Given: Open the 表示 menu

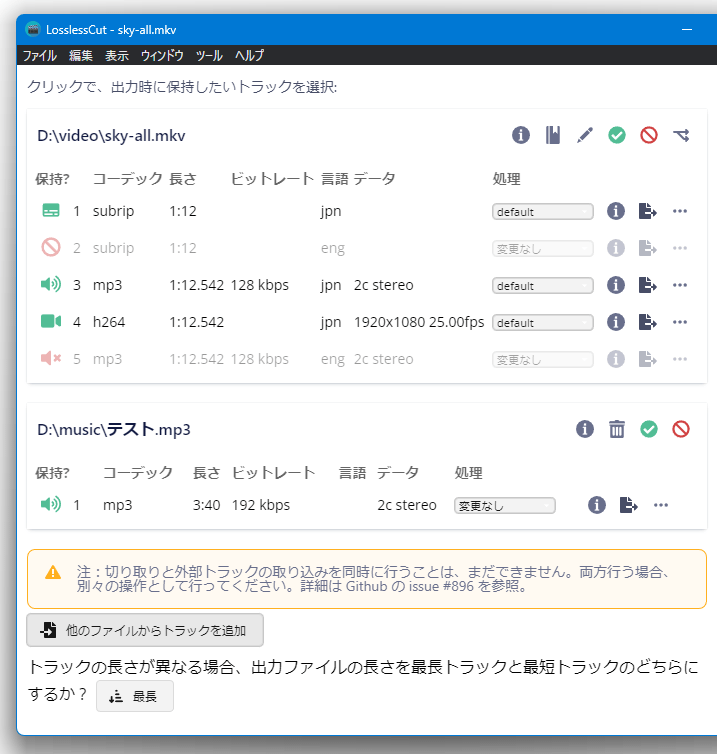Looking at the screenshot, I should (x=117, y=55).
